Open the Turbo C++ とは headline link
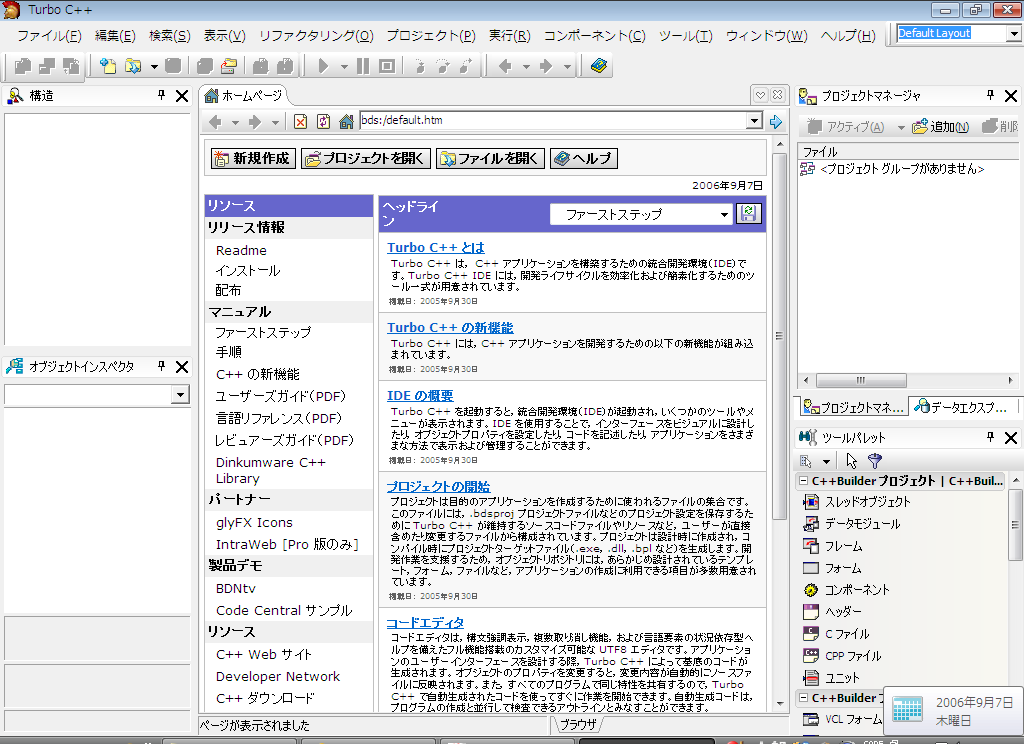 point(436,248)
